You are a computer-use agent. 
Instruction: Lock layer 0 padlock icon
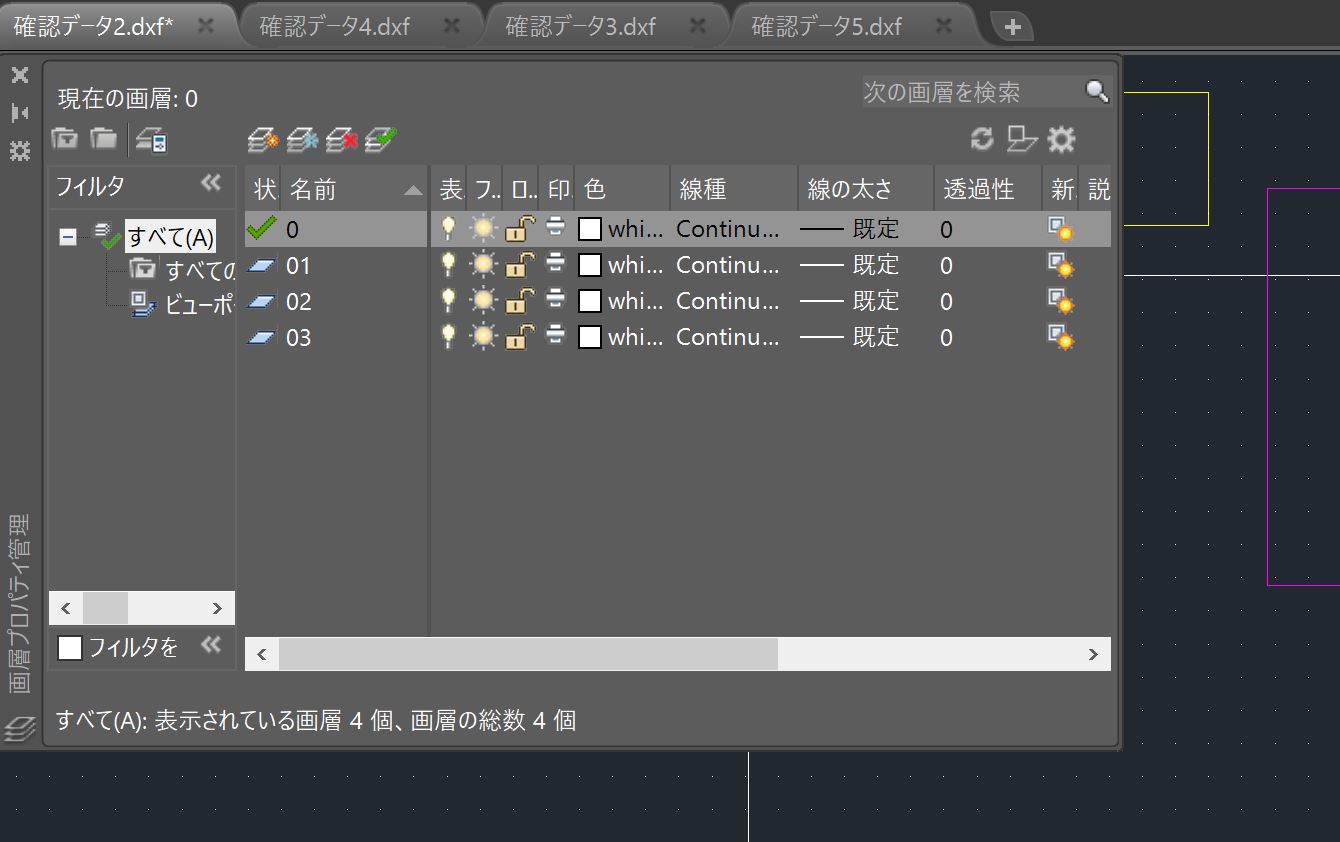tap(519, 229)
